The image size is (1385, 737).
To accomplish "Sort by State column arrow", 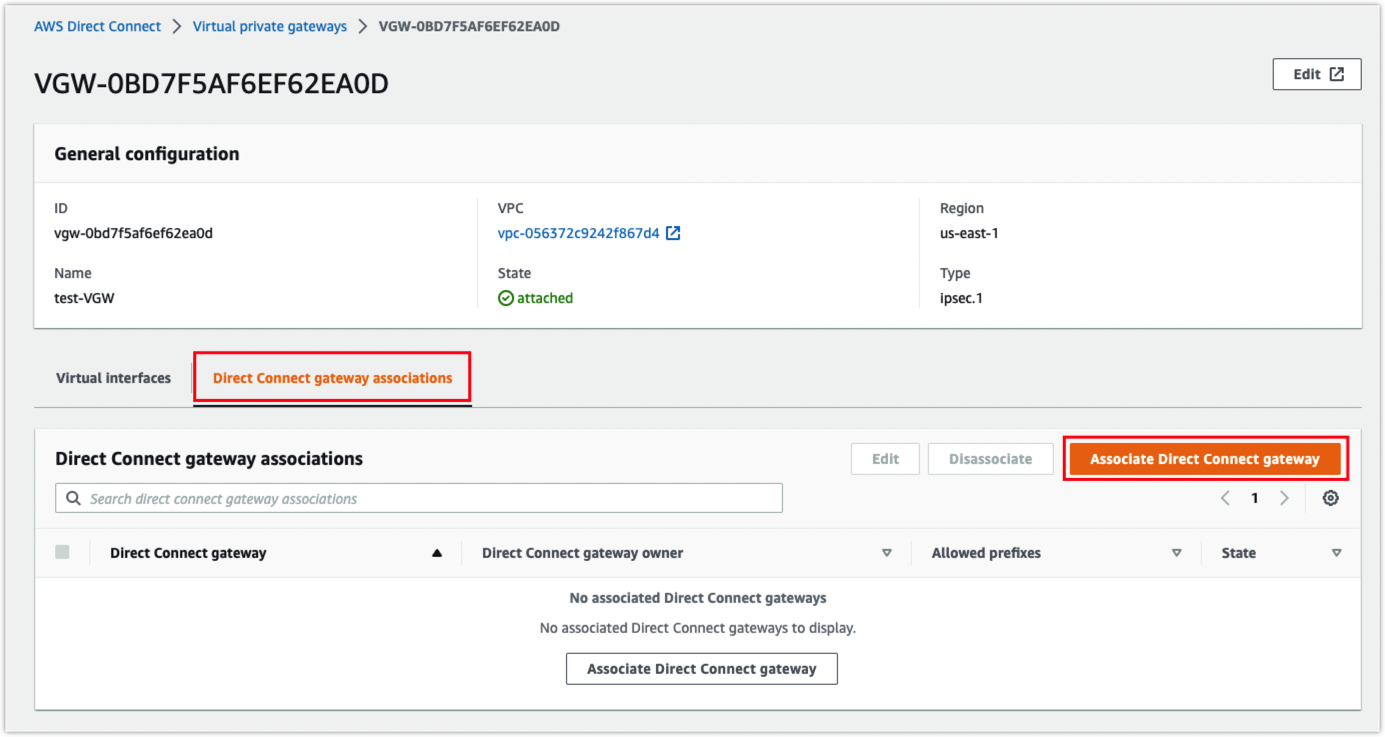I will (1336, 553).
